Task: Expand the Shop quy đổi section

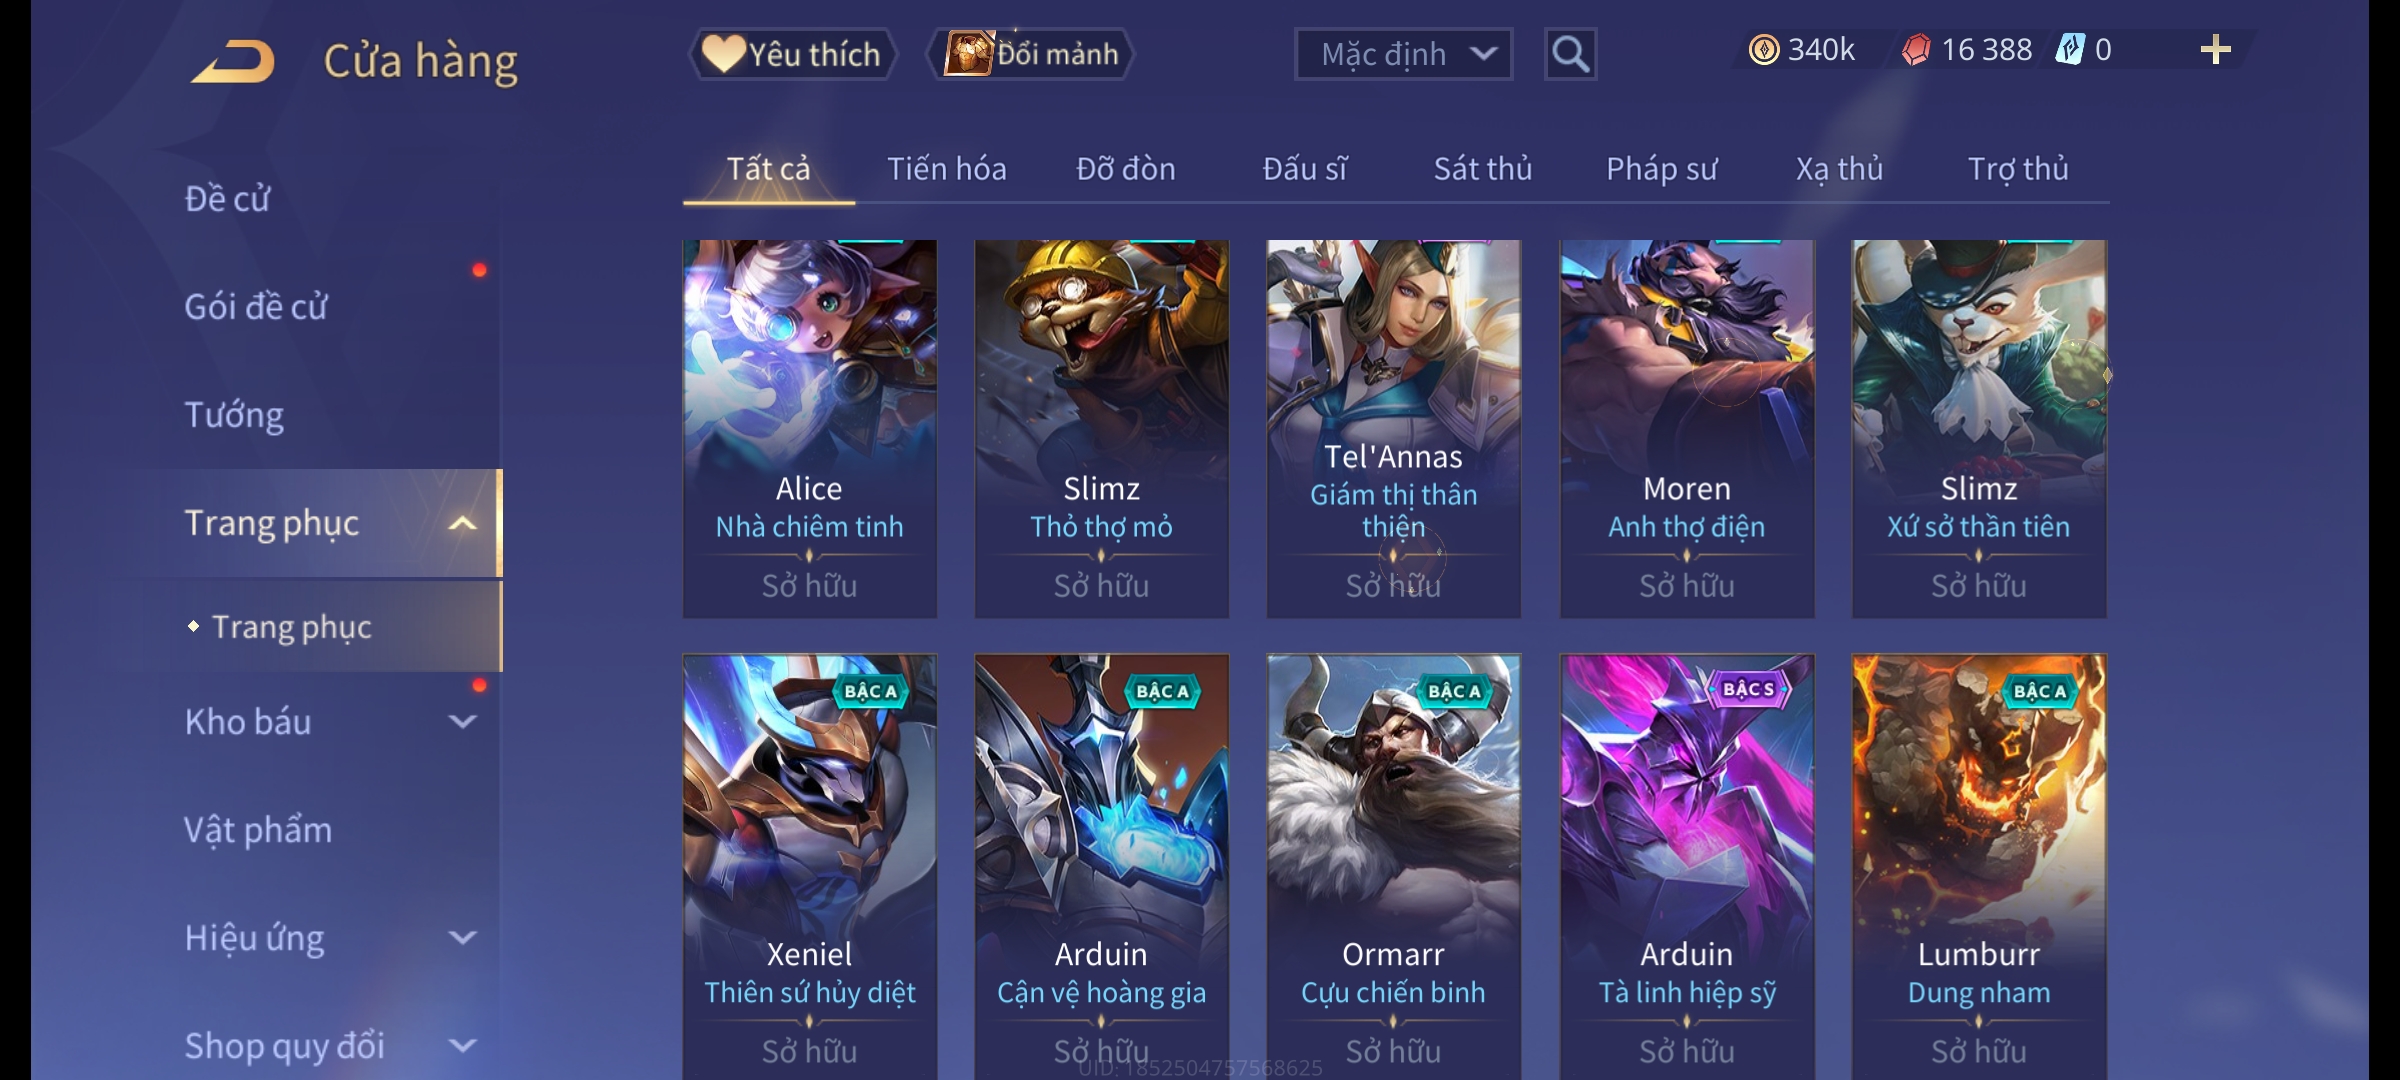Action: tap(462, 1045)
